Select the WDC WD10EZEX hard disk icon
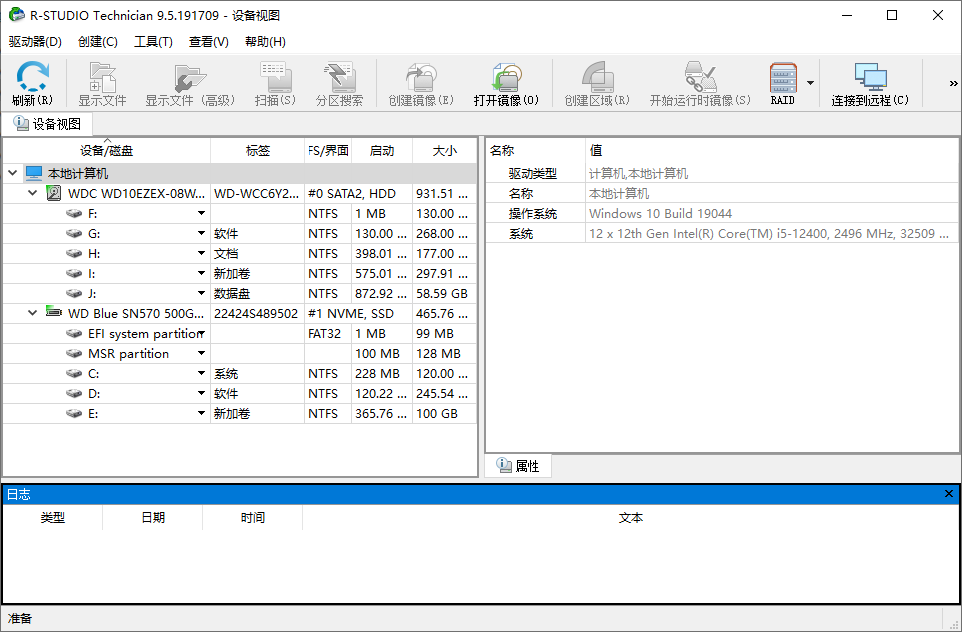 coord(54,193)
